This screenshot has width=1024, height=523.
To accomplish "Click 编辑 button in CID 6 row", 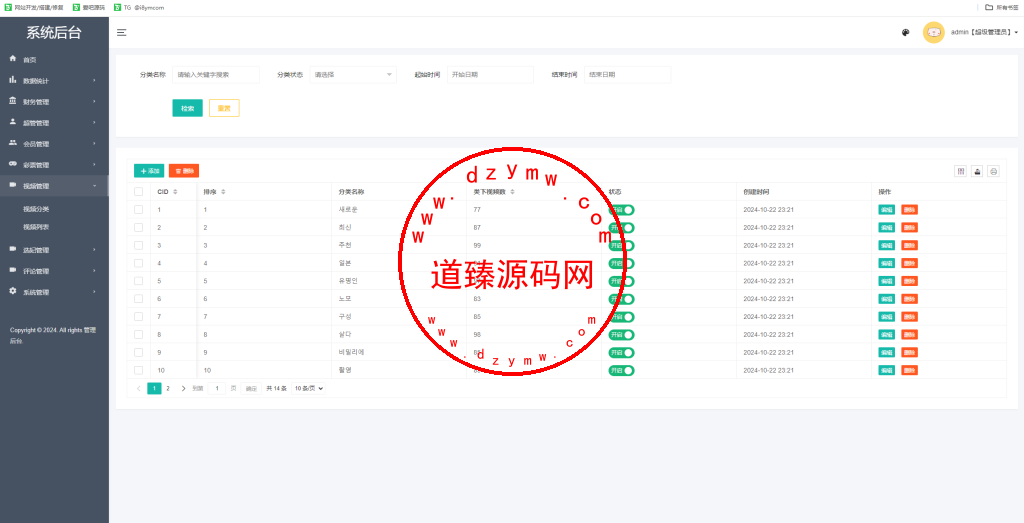I will [x=886, y=299].
